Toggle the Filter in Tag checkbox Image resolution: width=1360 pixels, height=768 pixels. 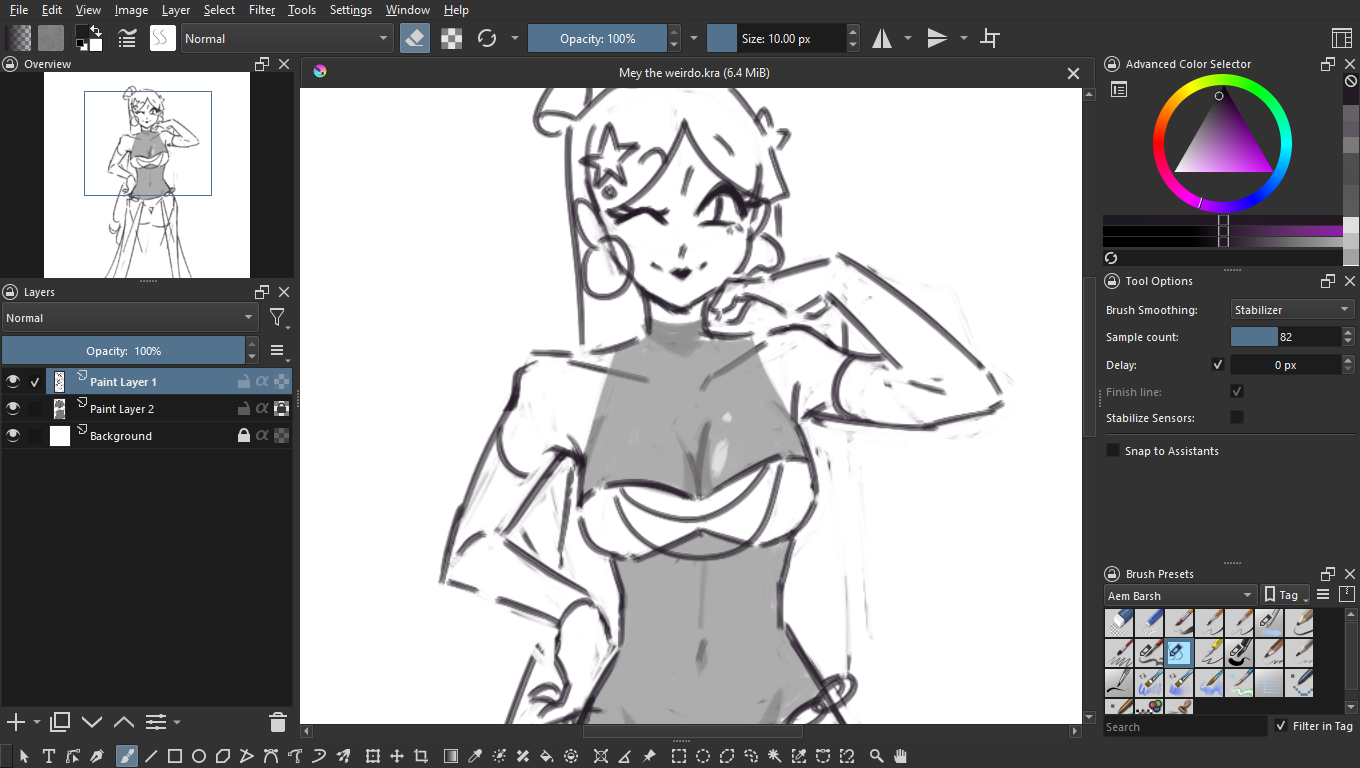tap(1281, 726)
